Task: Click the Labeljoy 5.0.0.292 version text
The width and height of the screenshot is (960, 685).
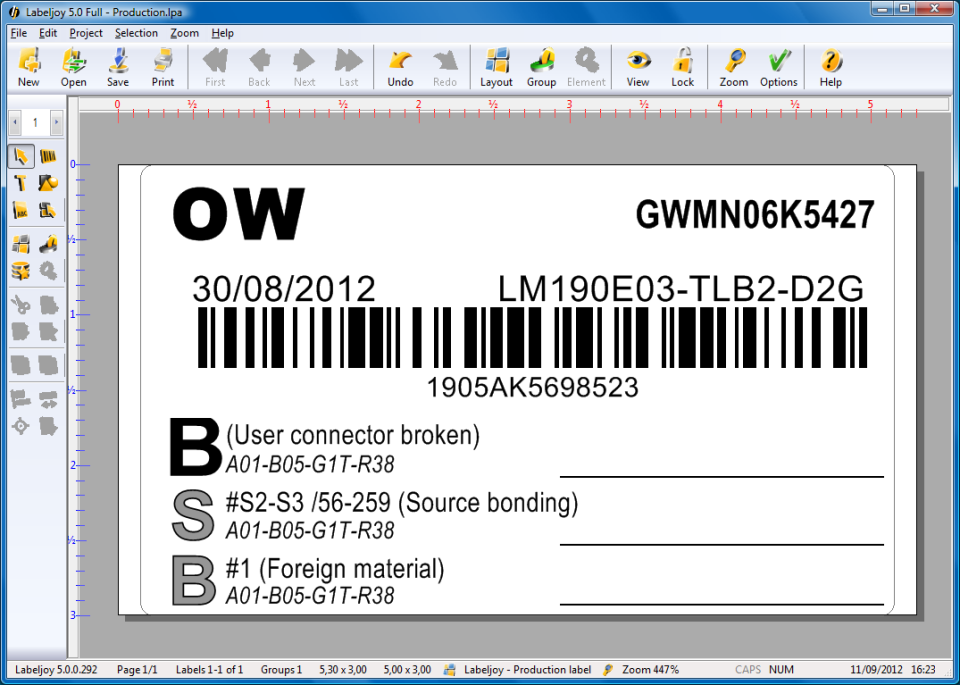Action: pyautogui.click(x=56, y=670)
